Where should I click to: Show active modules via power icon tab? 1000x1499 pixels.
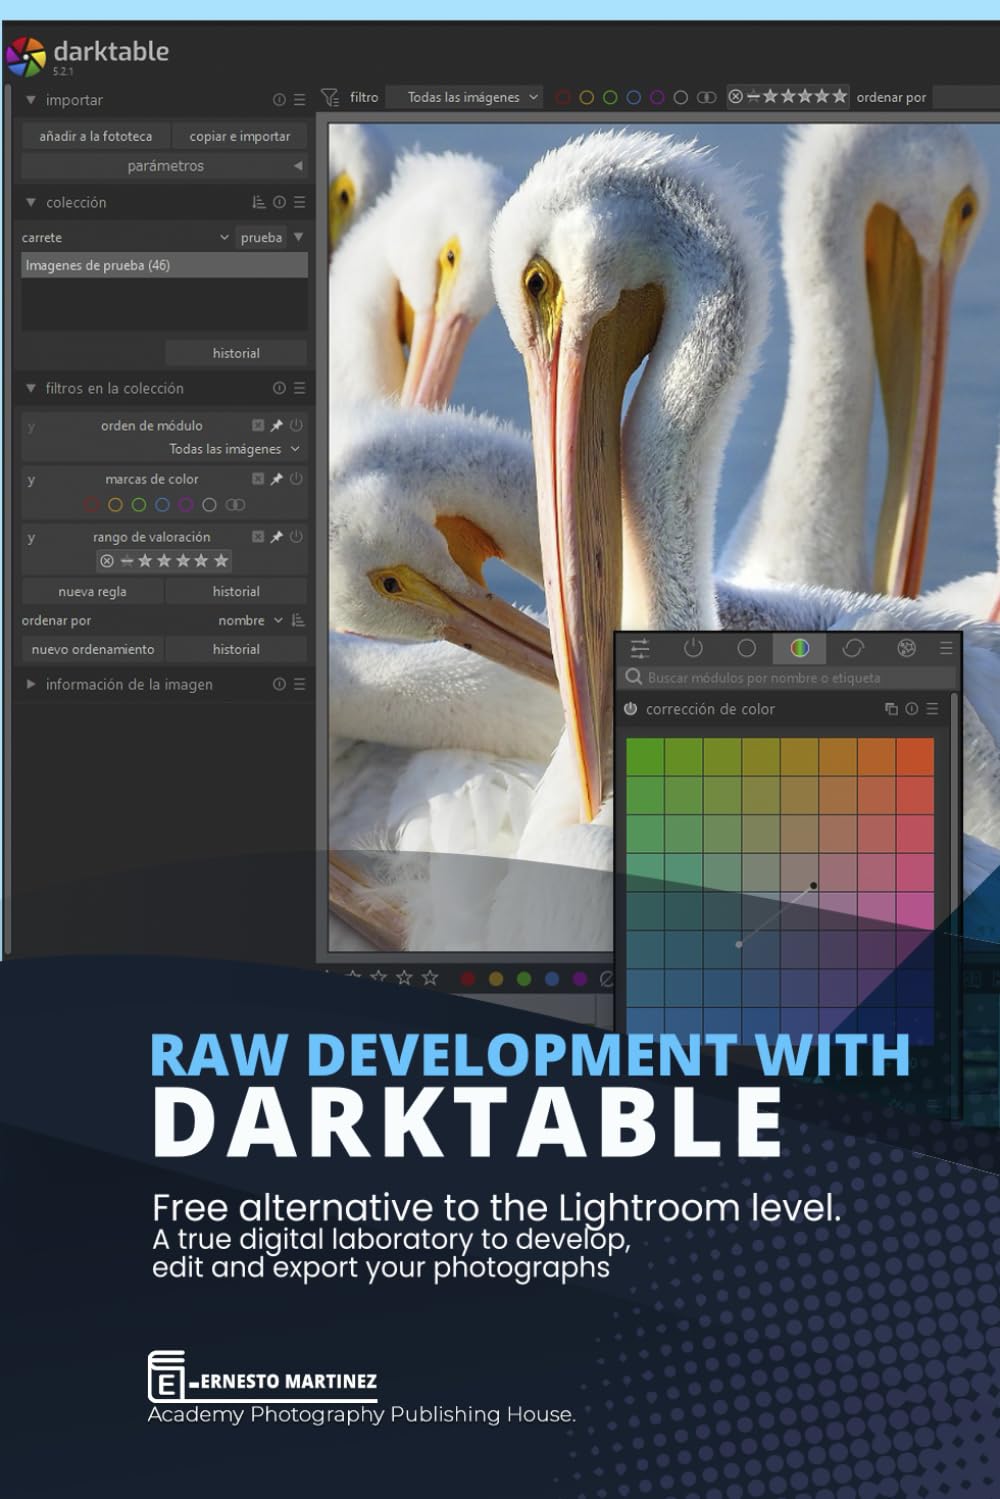(693, 648)
